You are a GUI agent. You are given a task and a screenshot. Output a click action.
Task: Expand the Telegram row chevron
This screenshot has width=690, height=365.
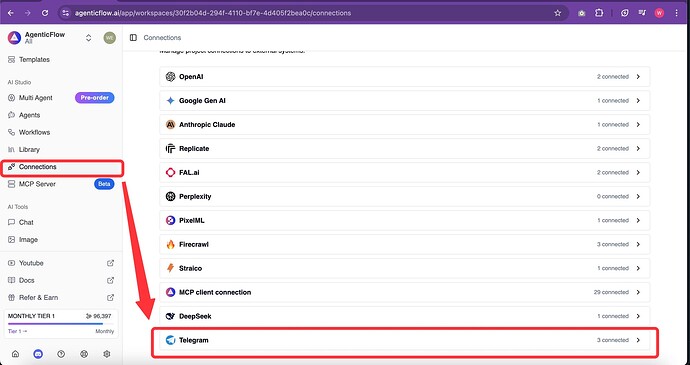click(638, 340)
